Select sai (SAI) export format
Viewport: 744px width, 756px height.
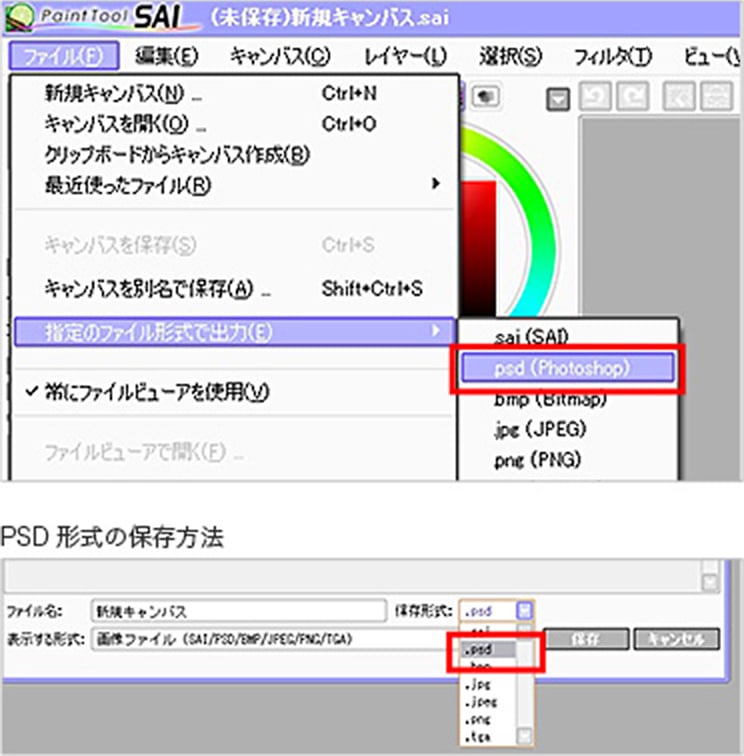coord(568,336)
